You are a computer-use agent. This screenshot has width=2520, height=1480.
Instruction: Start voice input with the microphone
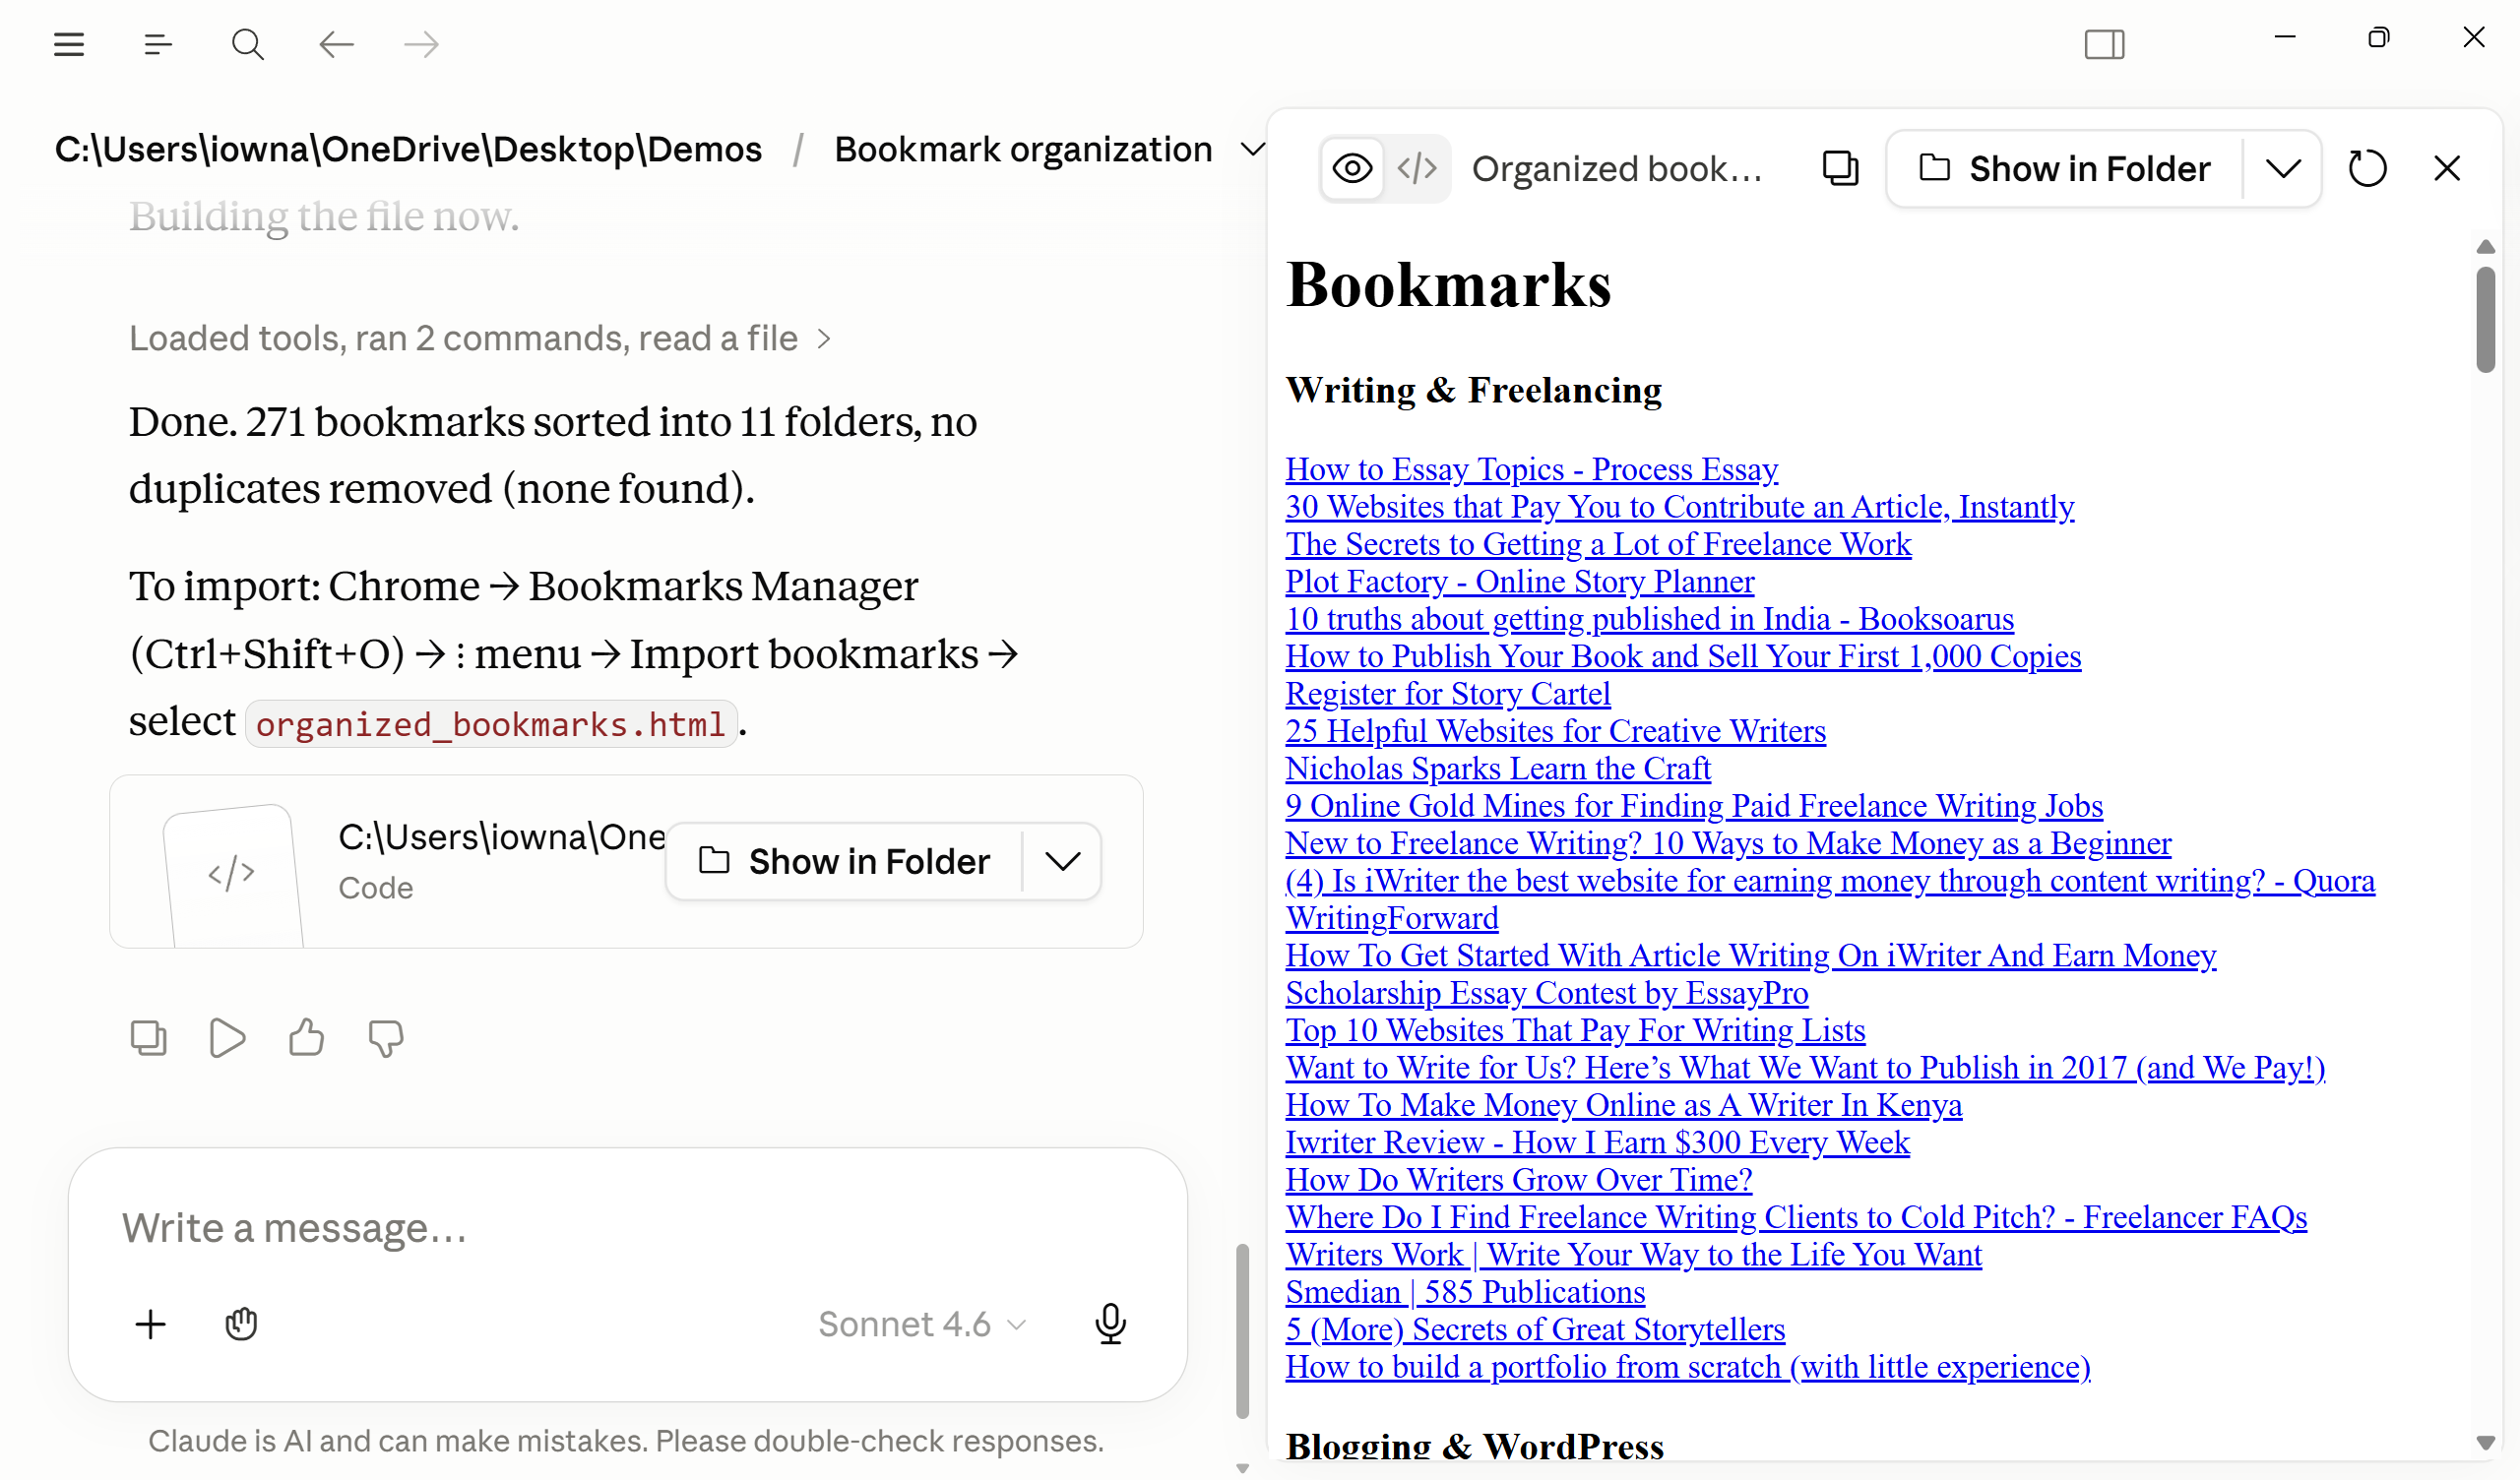[1110, 1324]
